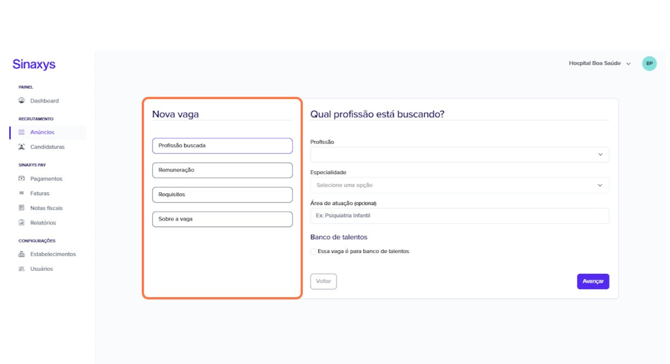Open Relatórios page
This screenshot has height=364, width=670.
43,223
